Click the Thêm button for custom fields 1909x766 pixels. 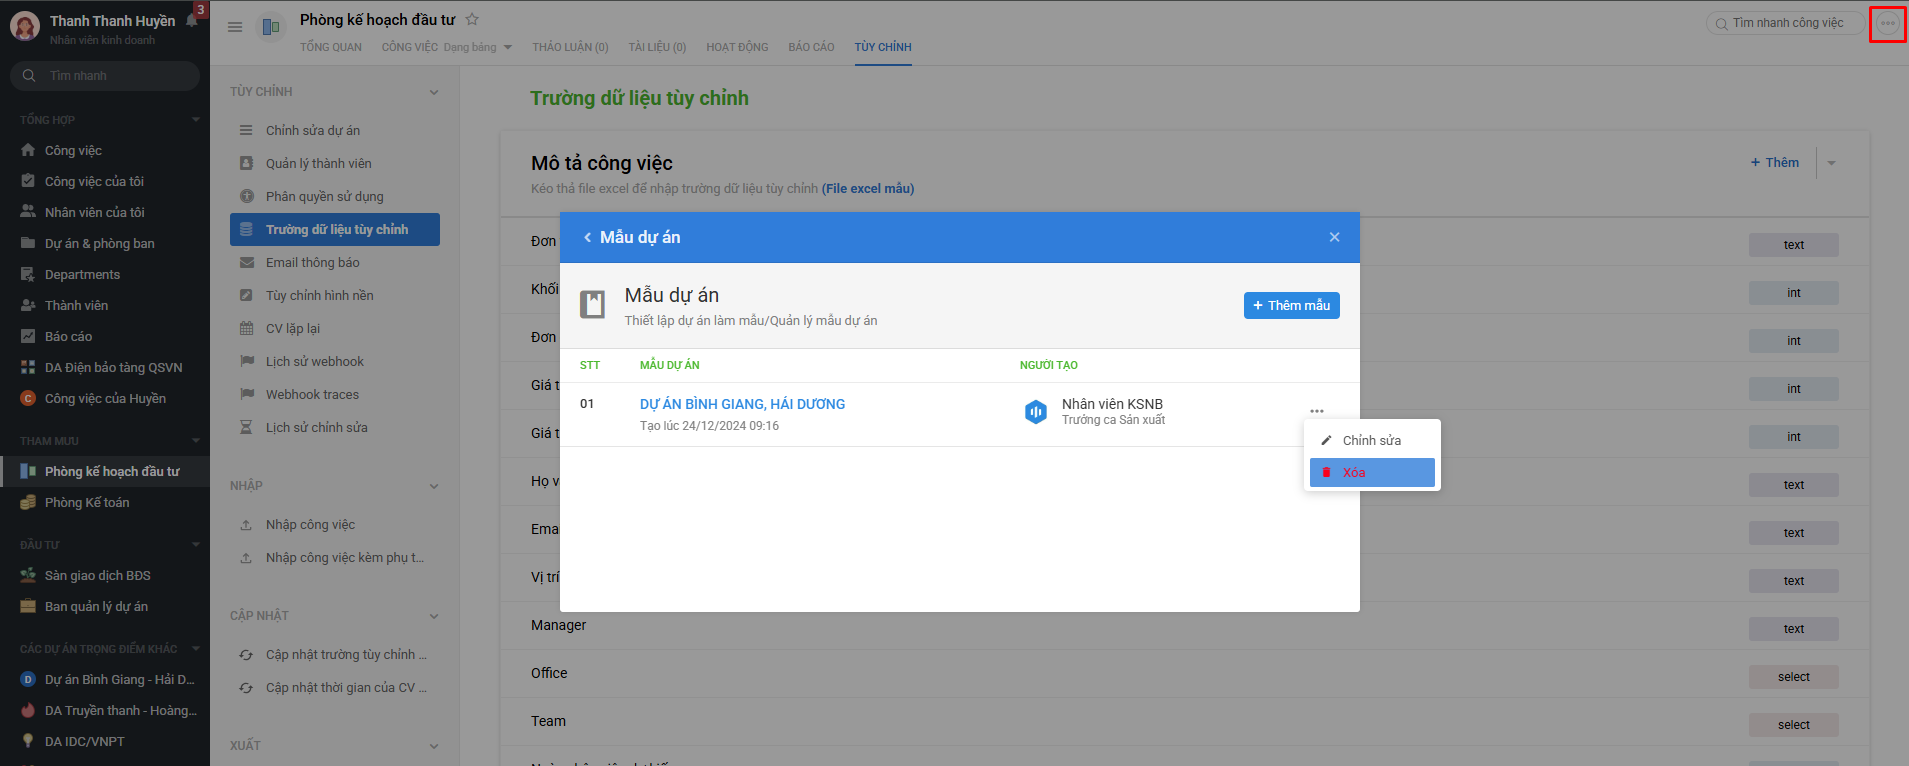[1775, 162]
